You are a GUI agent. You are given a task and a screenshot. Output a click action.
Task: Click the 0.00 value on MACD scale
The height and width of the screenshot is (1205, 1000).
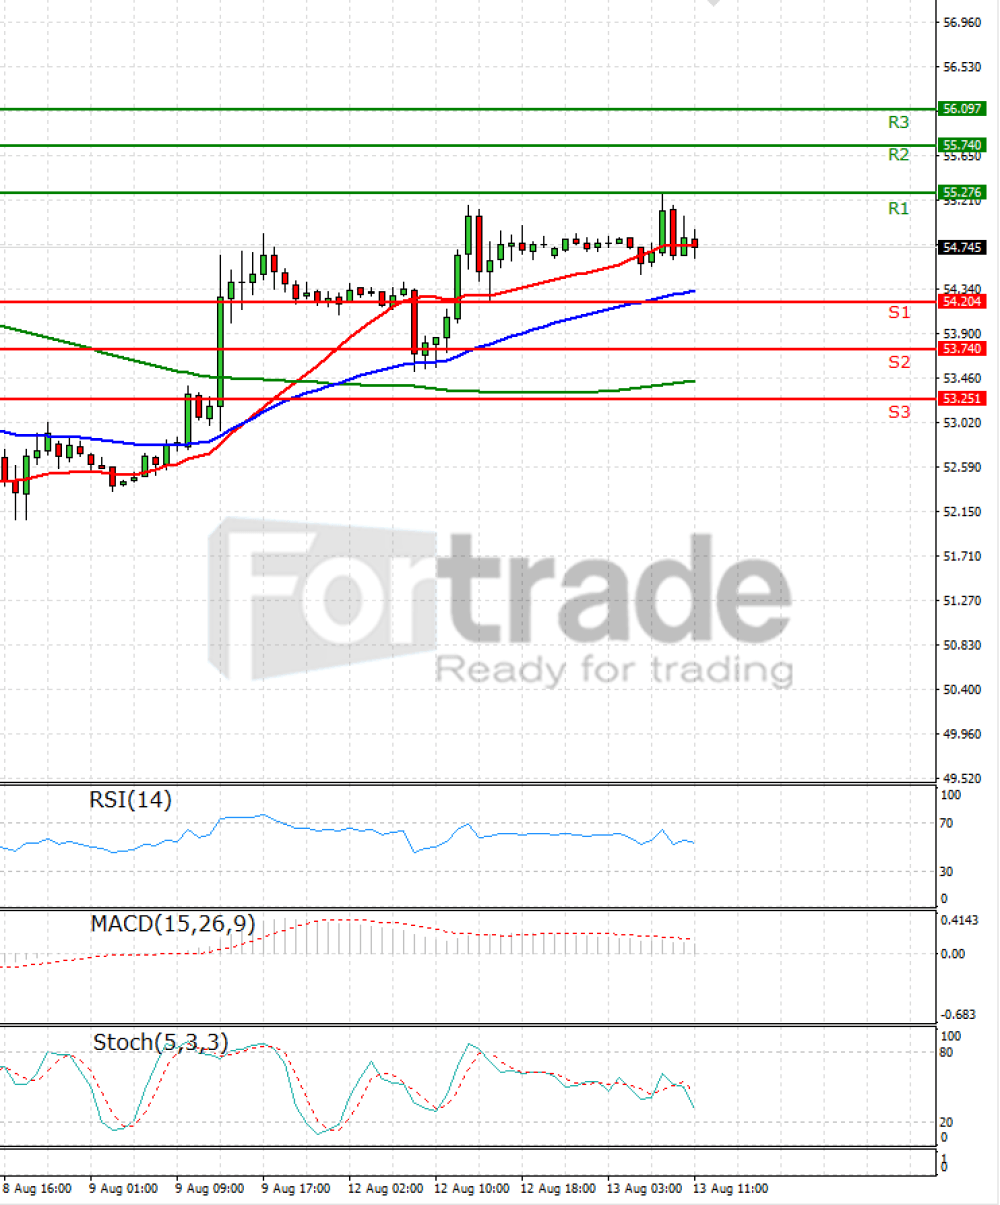[x=952, y=954]
